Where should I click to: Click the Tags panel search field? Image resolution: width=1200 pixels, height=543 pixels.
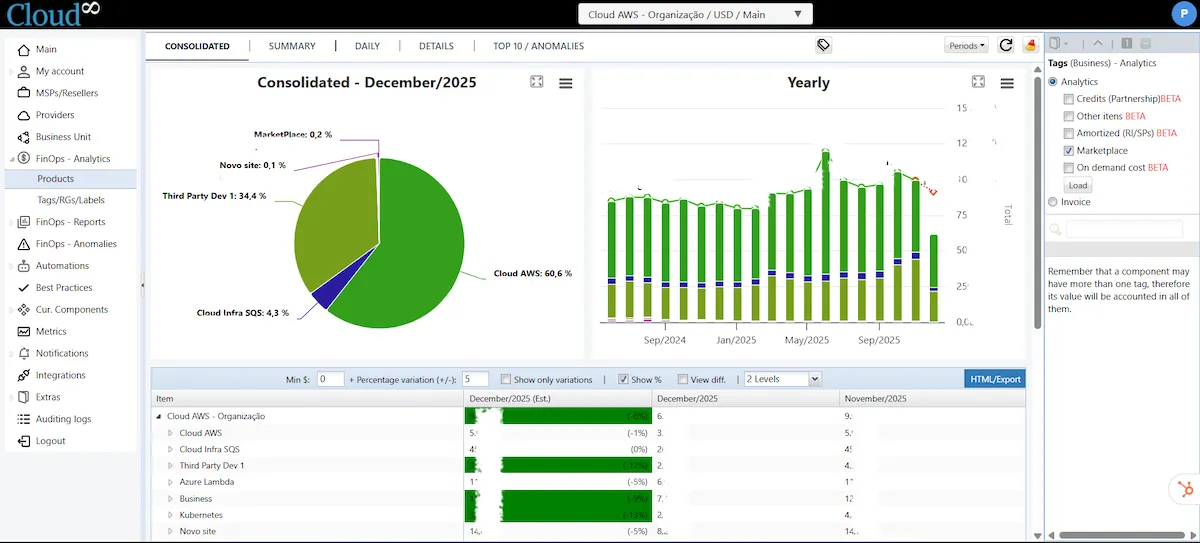point(1123,229)
